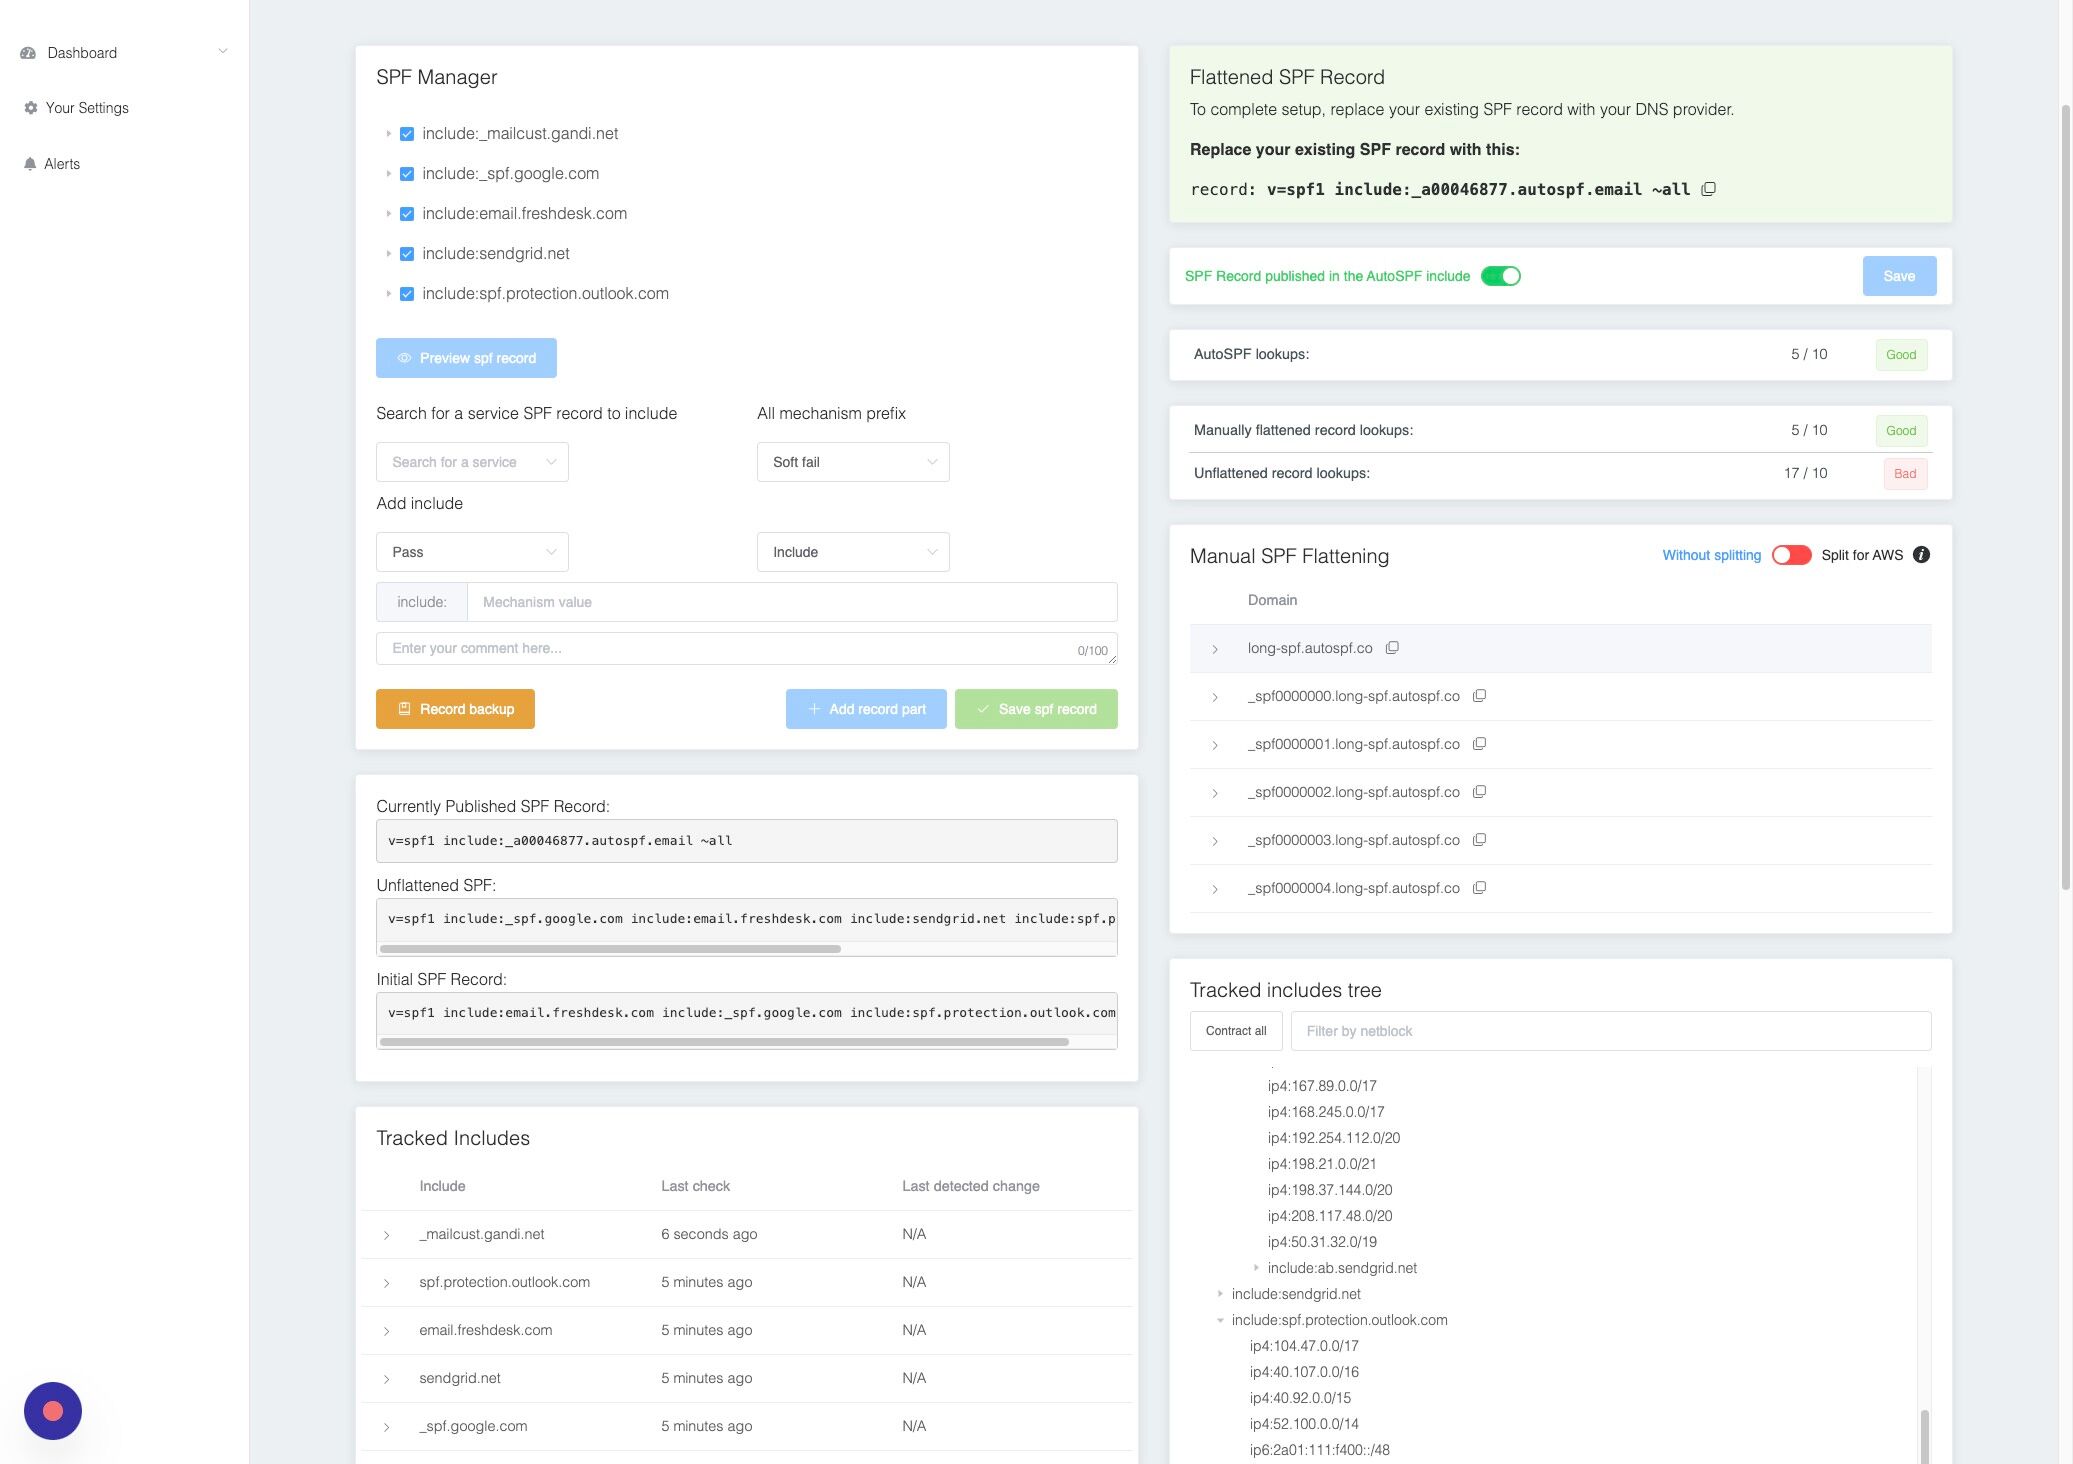Uncheck the include:sendgrid.net checkbox
The width and height of the screenshot is (2073, 1464).
point(406,253)
